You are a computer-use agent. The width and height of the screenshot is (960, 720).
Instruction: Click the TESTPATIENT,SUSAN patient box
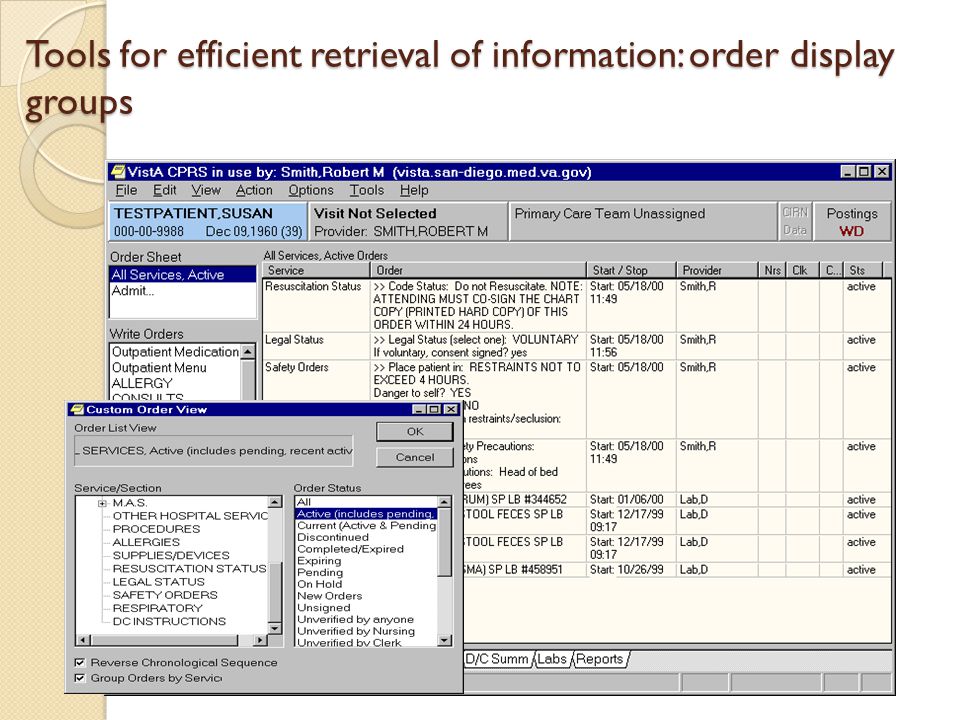click(x=208, y=222)
